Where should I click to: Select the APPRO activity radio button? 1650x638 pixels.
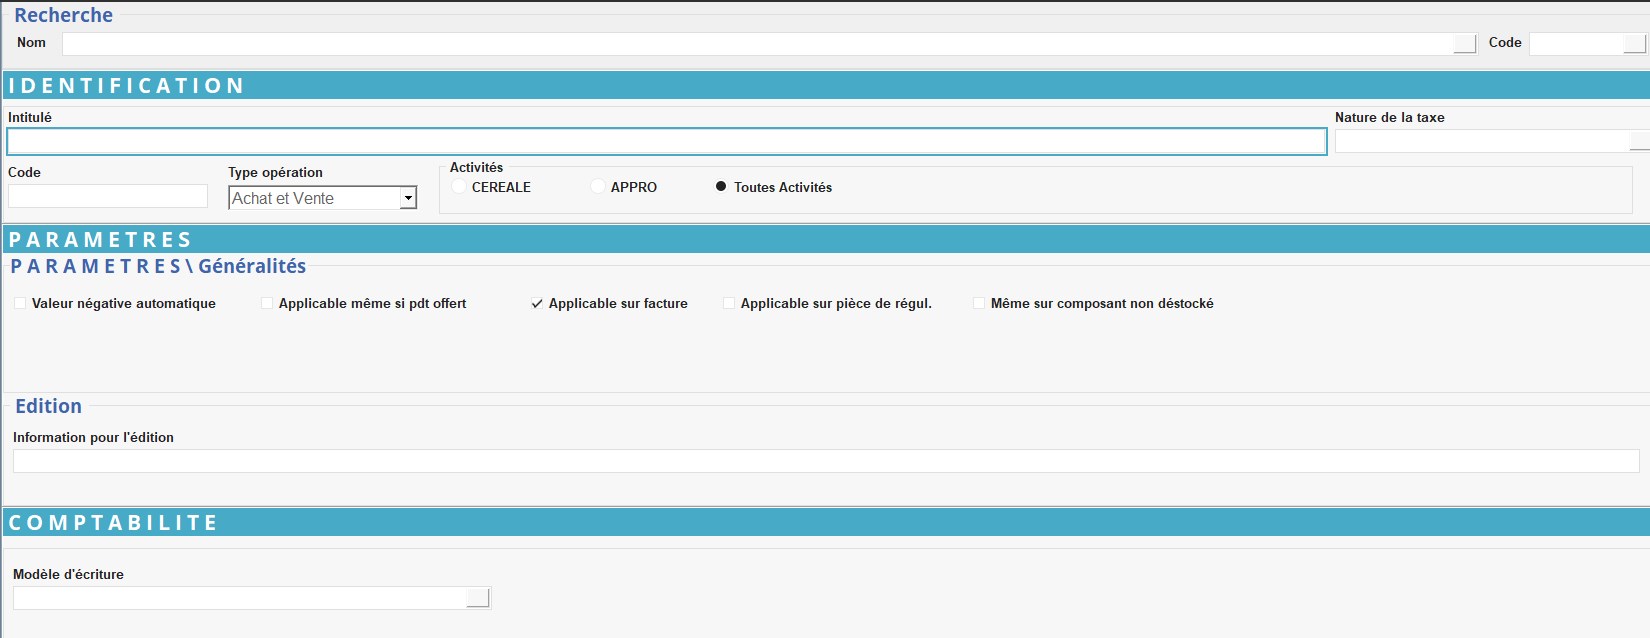pos(598,187)
